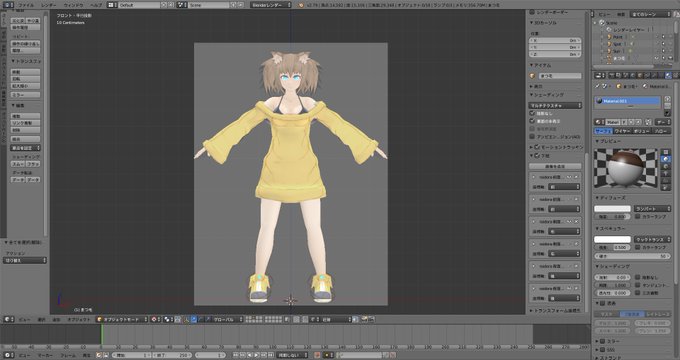This screenshot has height=360, width=680.
Task: Switch to the ワイヤー material type tab
Action: point(623,131)
